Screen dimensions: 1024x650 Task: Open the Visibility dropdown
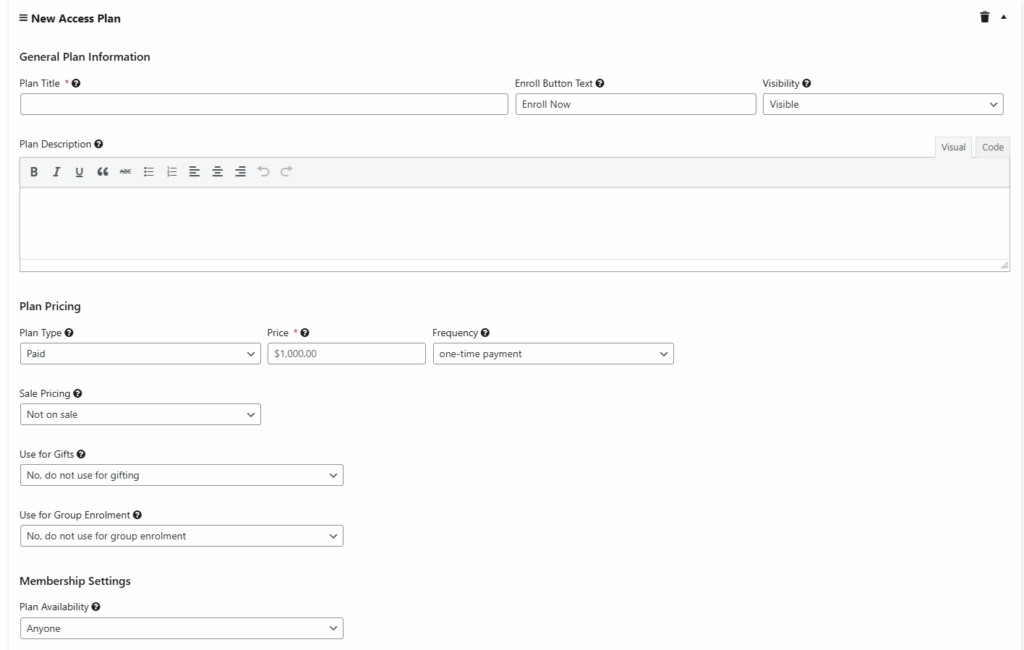[883, 104]
